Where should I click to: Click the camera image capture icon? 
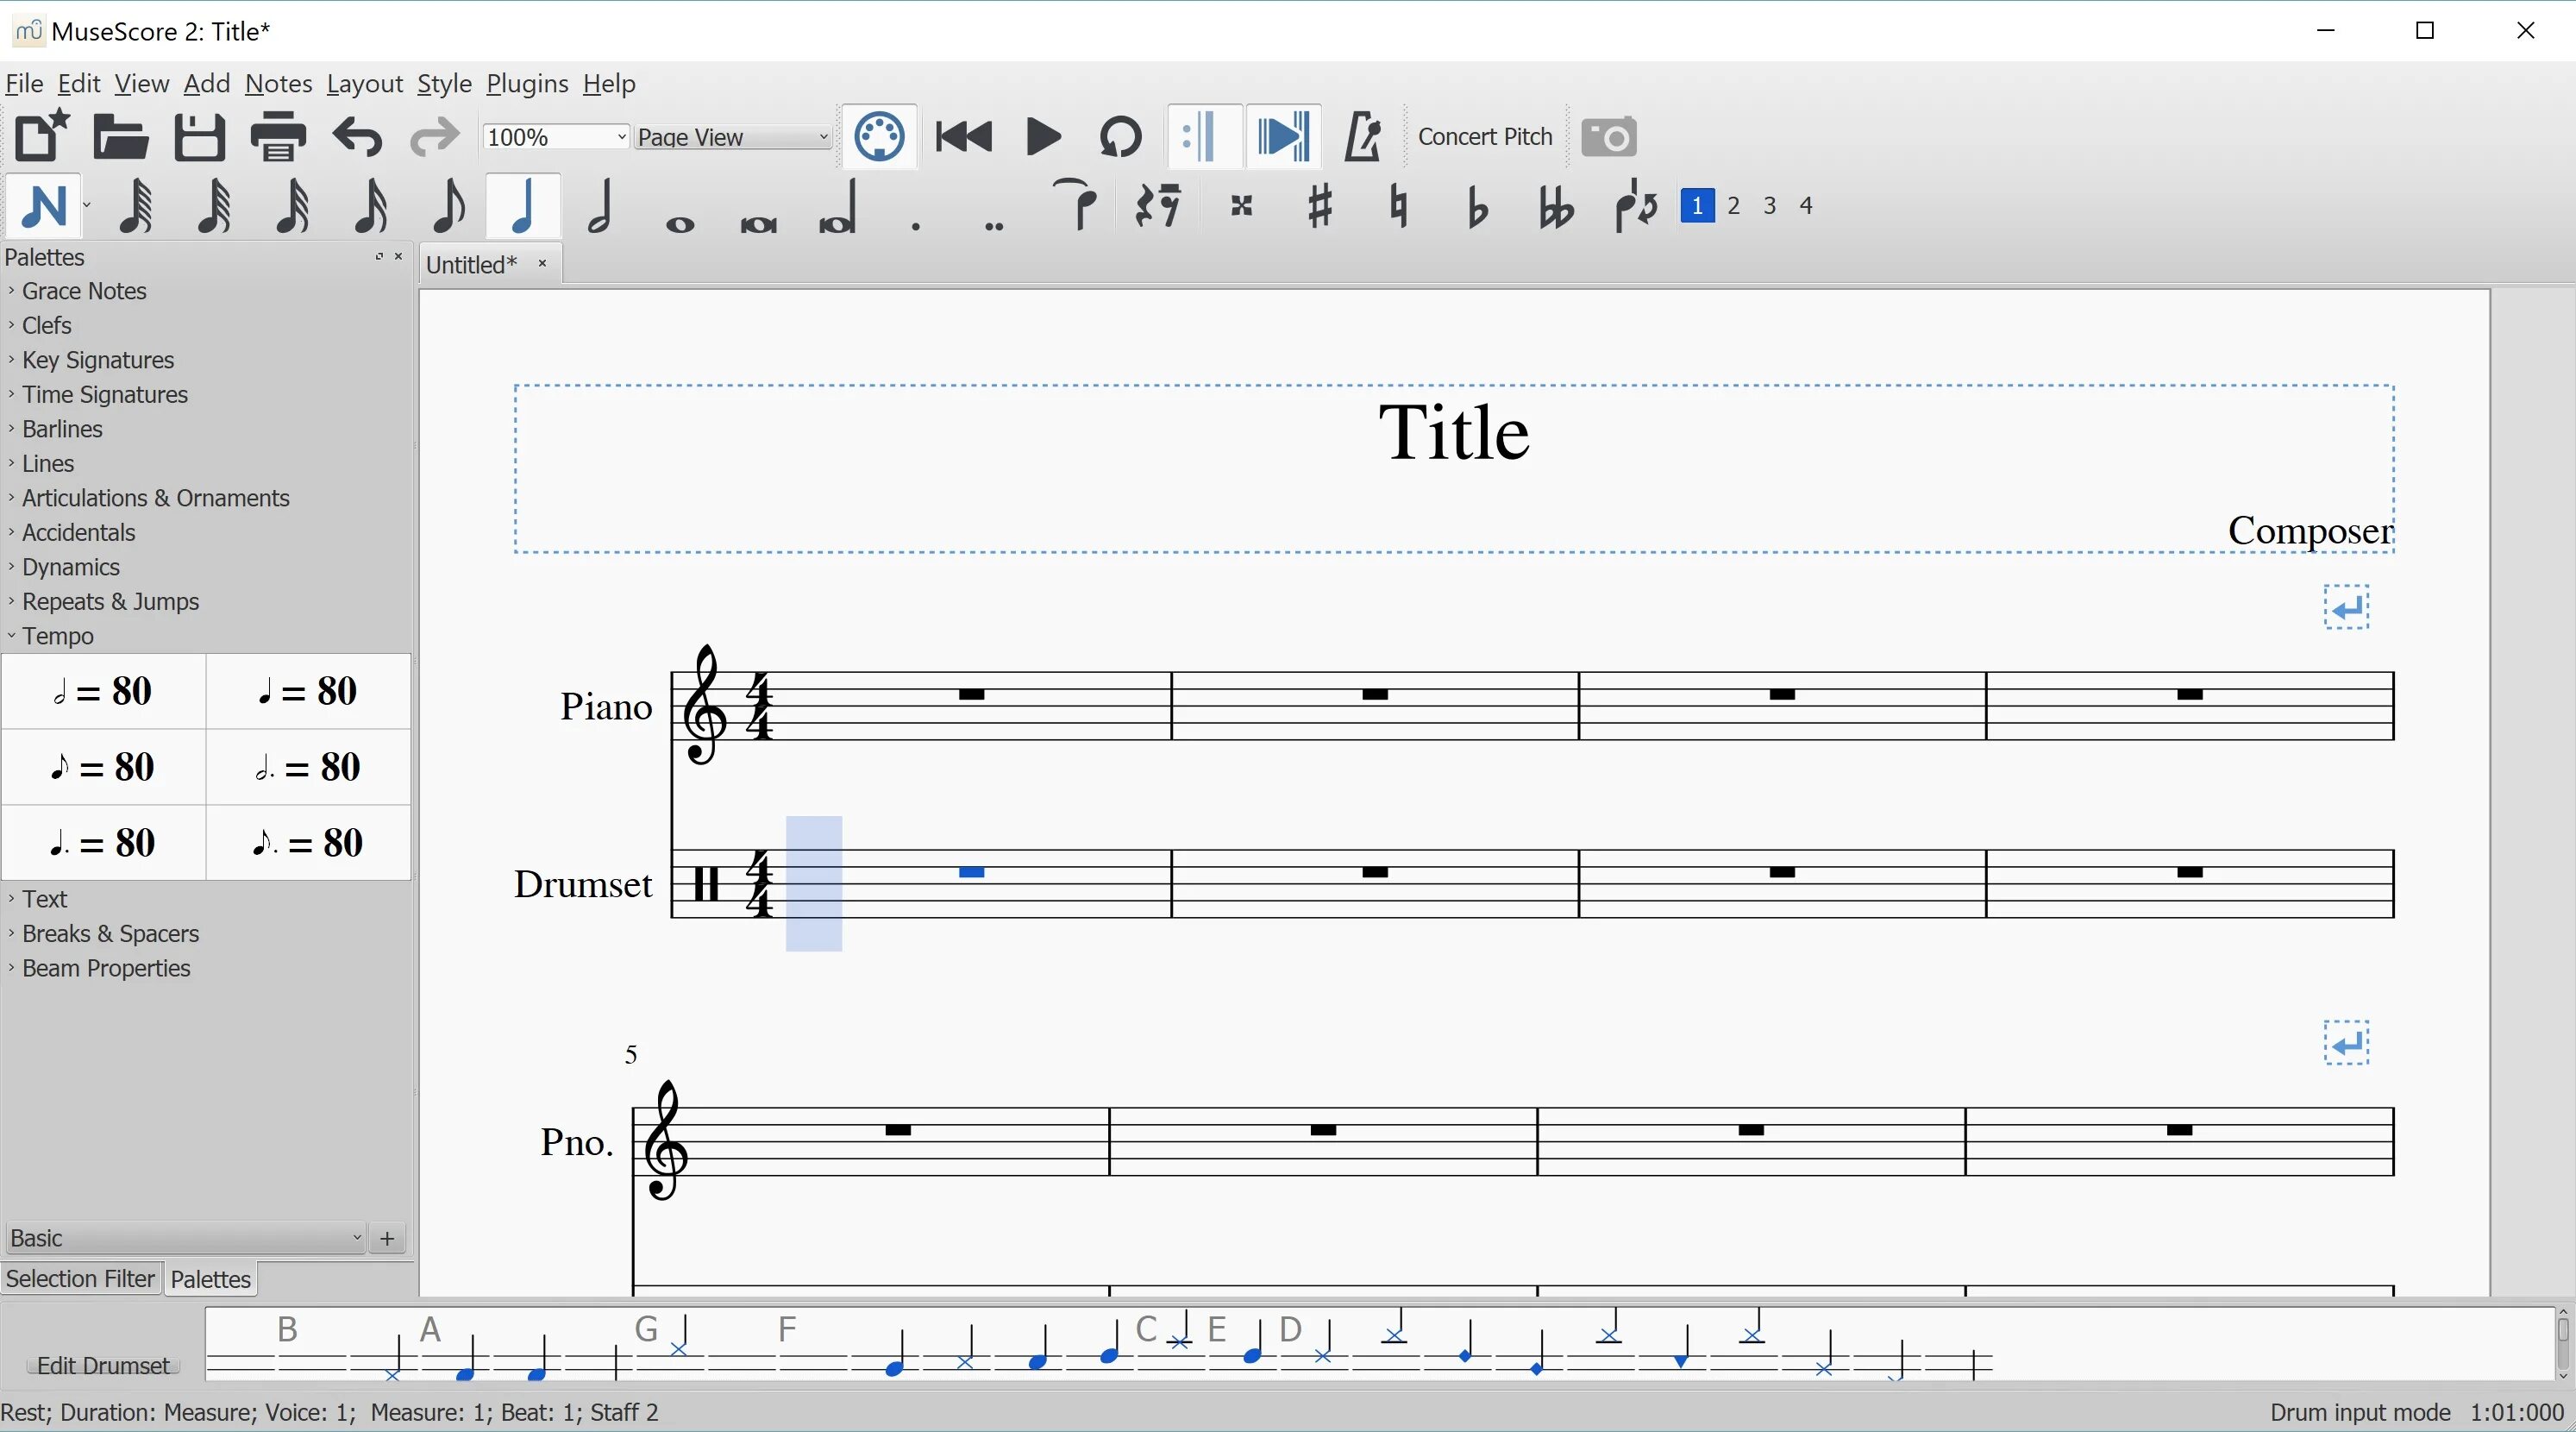1609,137
